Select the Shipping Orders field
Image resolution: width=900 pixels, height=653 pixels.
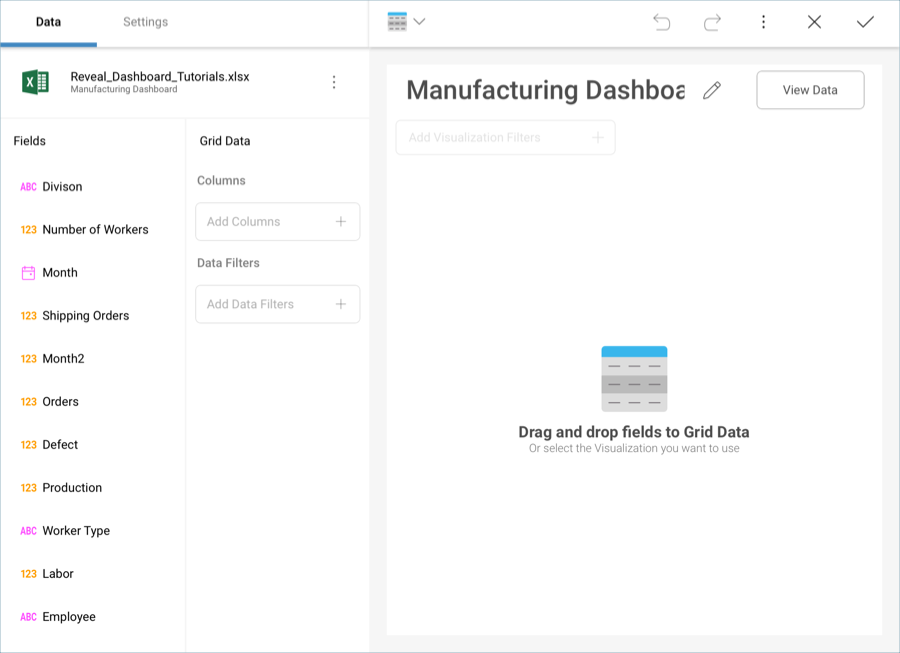(x=85, y=316)
